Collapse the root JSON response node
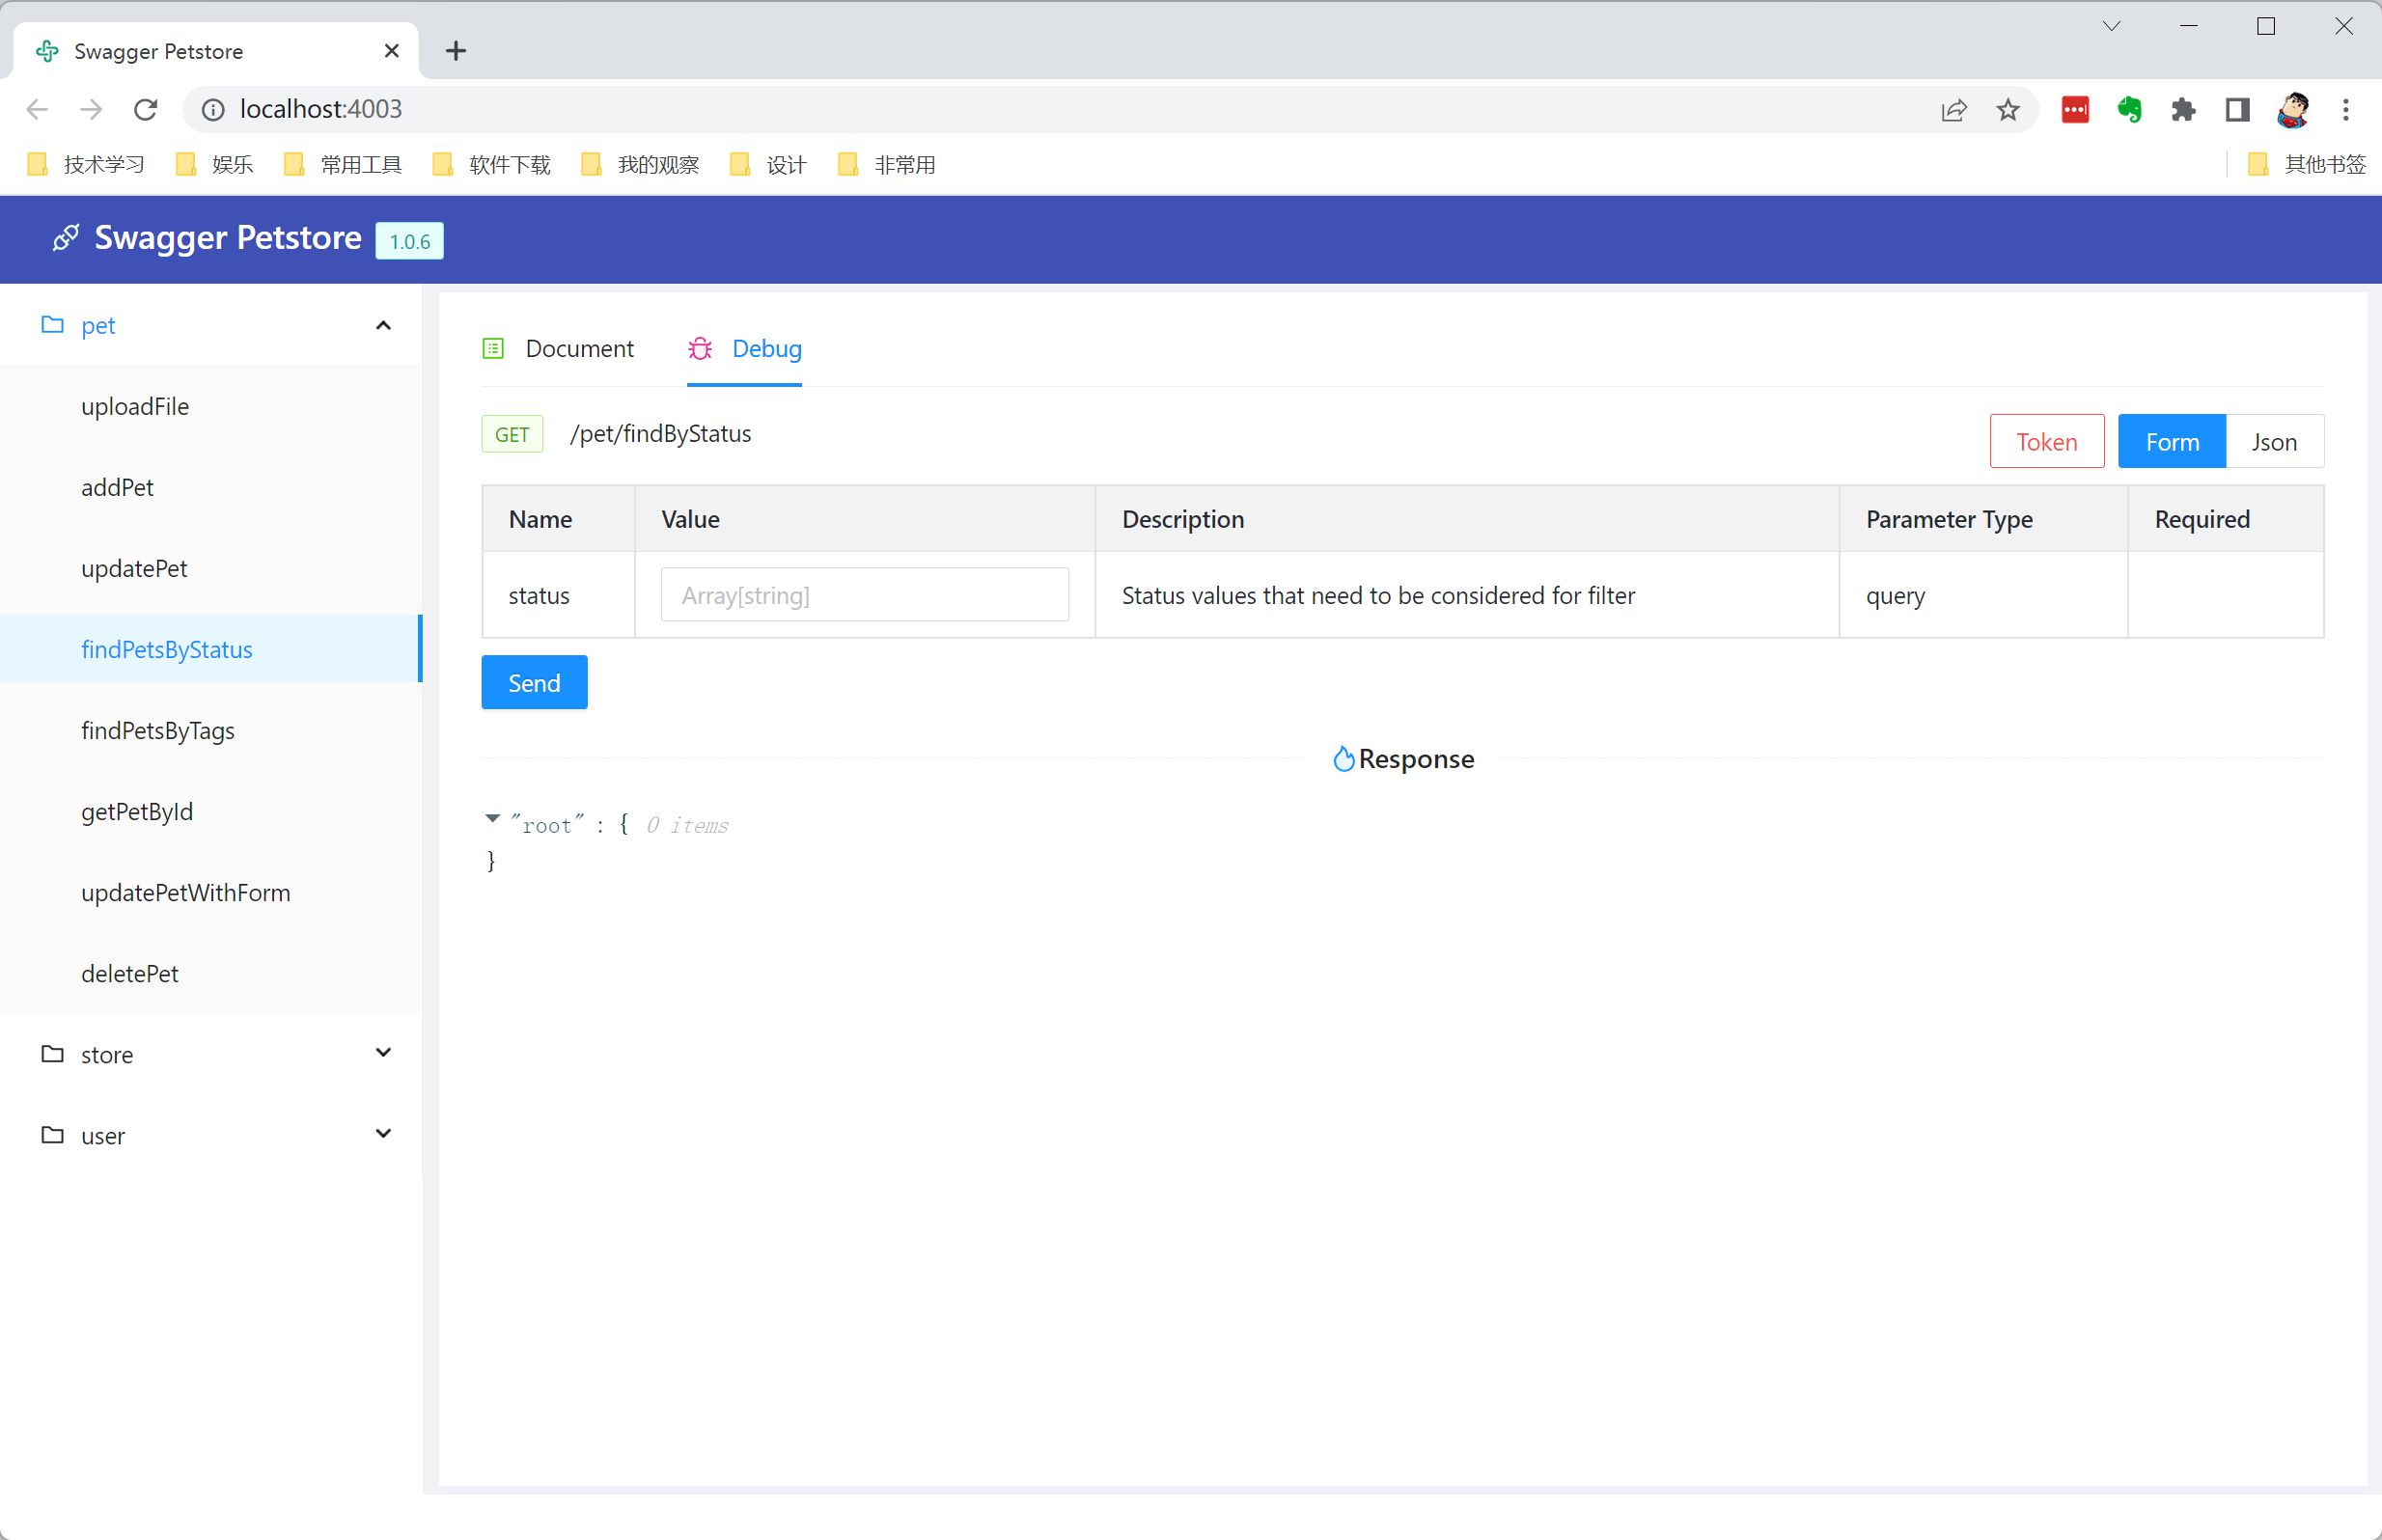 (492, 819)
